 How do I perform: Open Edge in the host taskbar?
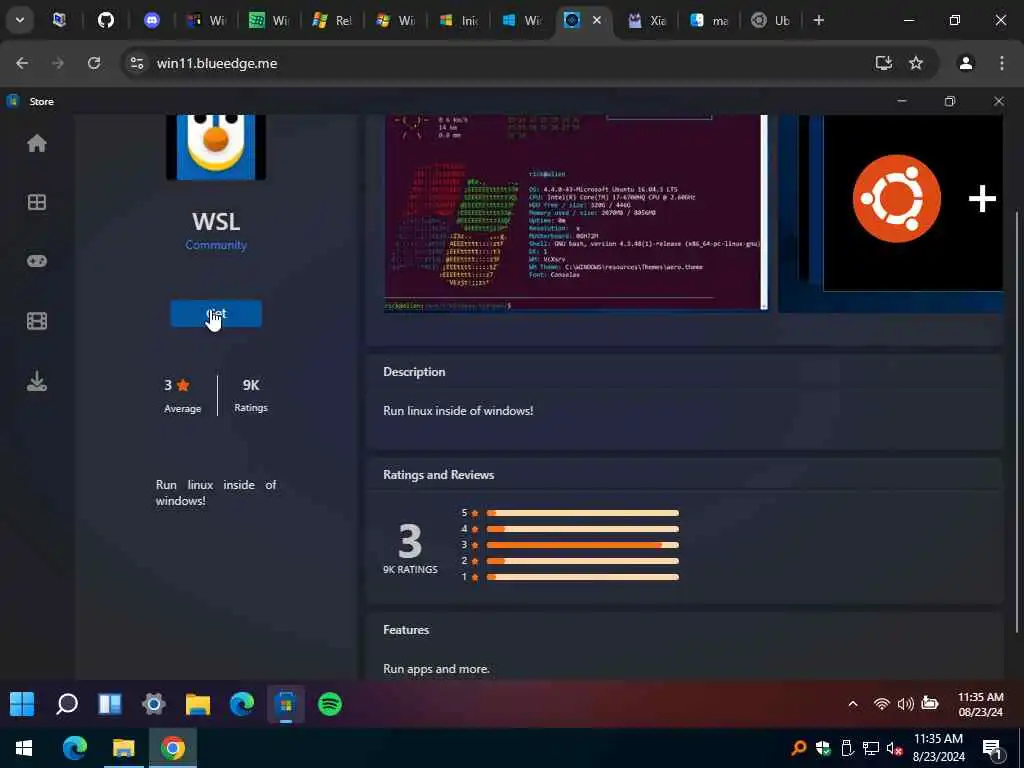74,748
